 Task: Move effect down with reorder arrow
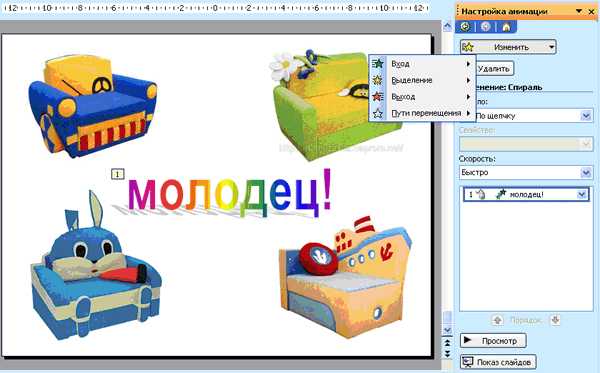pos(555,320)
